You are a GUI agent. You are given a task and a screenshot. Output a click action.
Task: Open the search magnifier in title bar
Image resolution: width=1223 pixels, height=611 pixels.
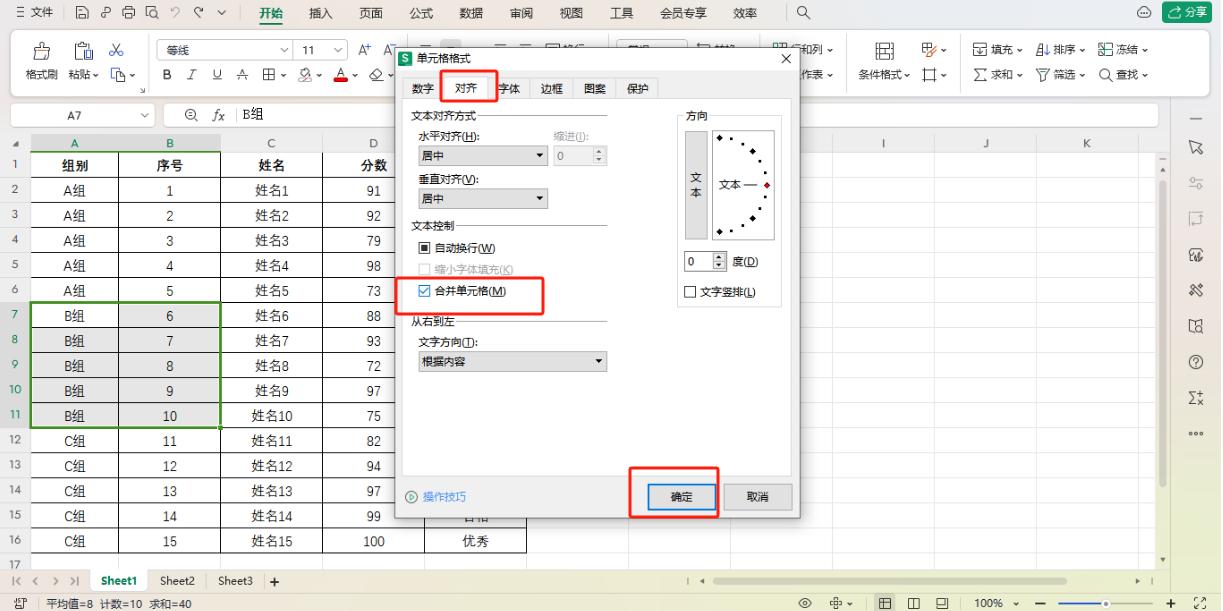tap(803, 13)
